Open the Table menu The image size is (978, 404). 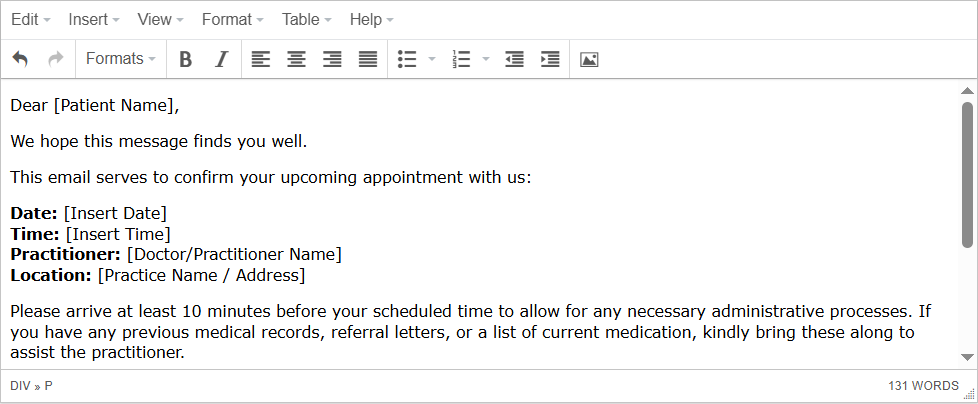coord(307,20)
